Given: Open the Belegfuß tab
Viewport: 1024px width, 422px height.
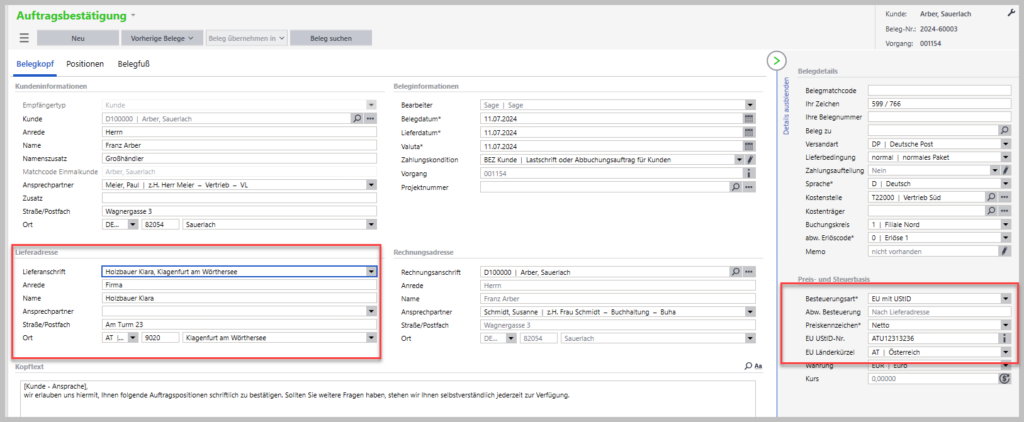Looking at the screenshot, I should [136, 64].
